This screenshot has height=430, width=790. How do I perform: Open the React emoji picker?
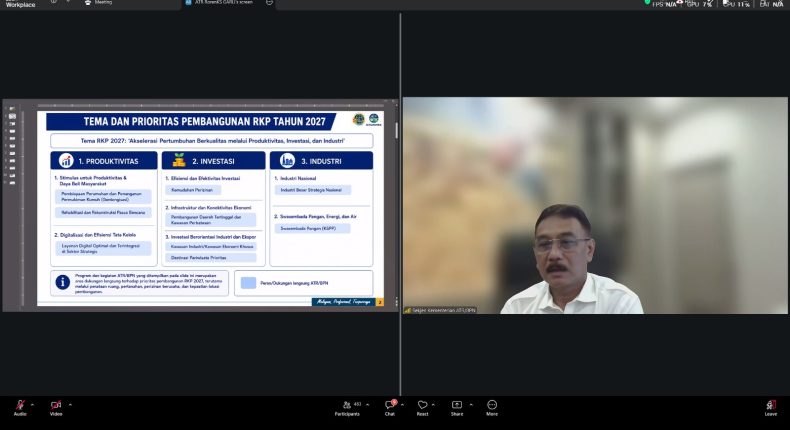[x=422, y=408]
